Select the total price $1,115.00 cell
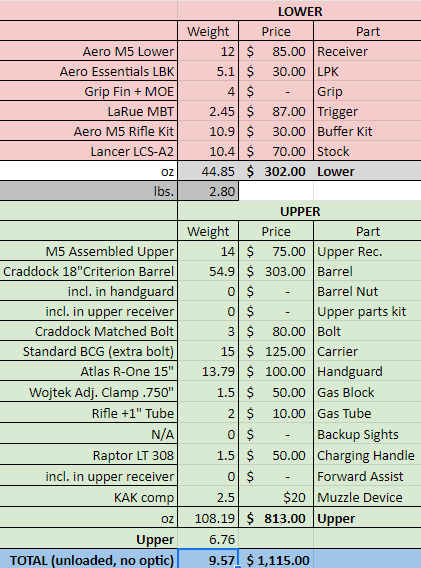Viewport: 421px width, 568px height. pyautogui.click(x=276, y=560)
